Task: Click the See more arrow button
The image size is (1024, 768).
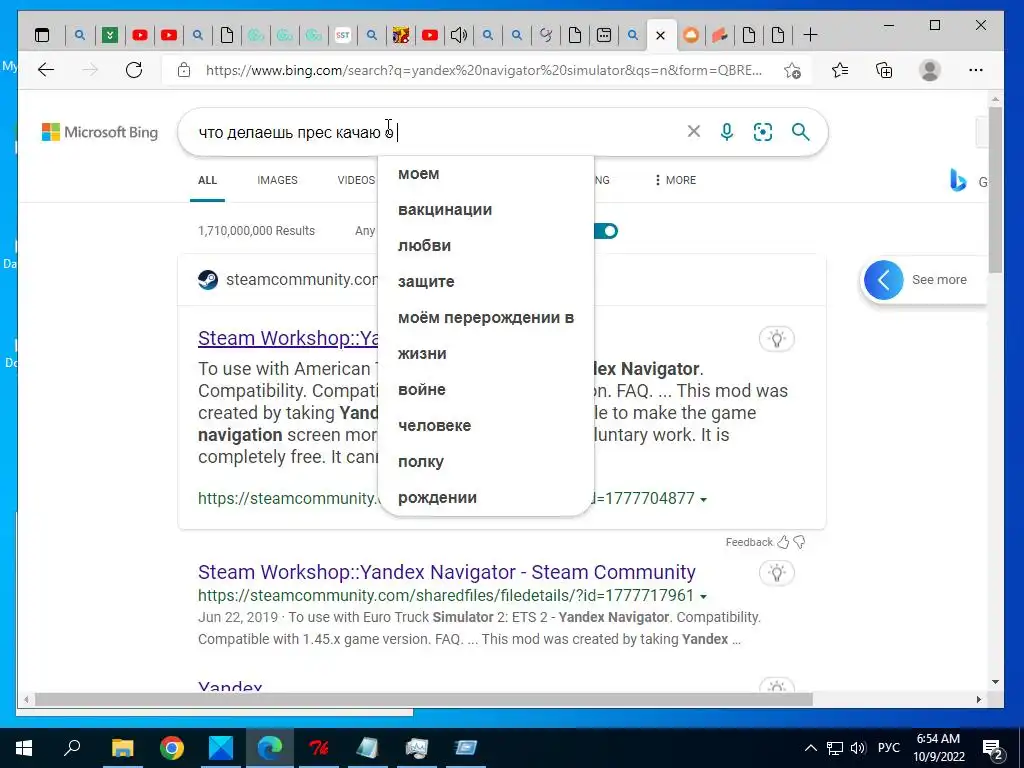Action: (884, 280)
